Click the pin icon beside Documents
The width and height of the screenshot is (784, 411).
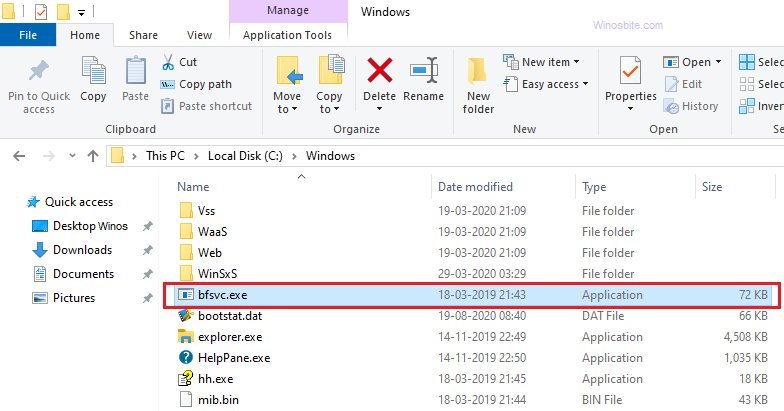click(x=147, y=274)
